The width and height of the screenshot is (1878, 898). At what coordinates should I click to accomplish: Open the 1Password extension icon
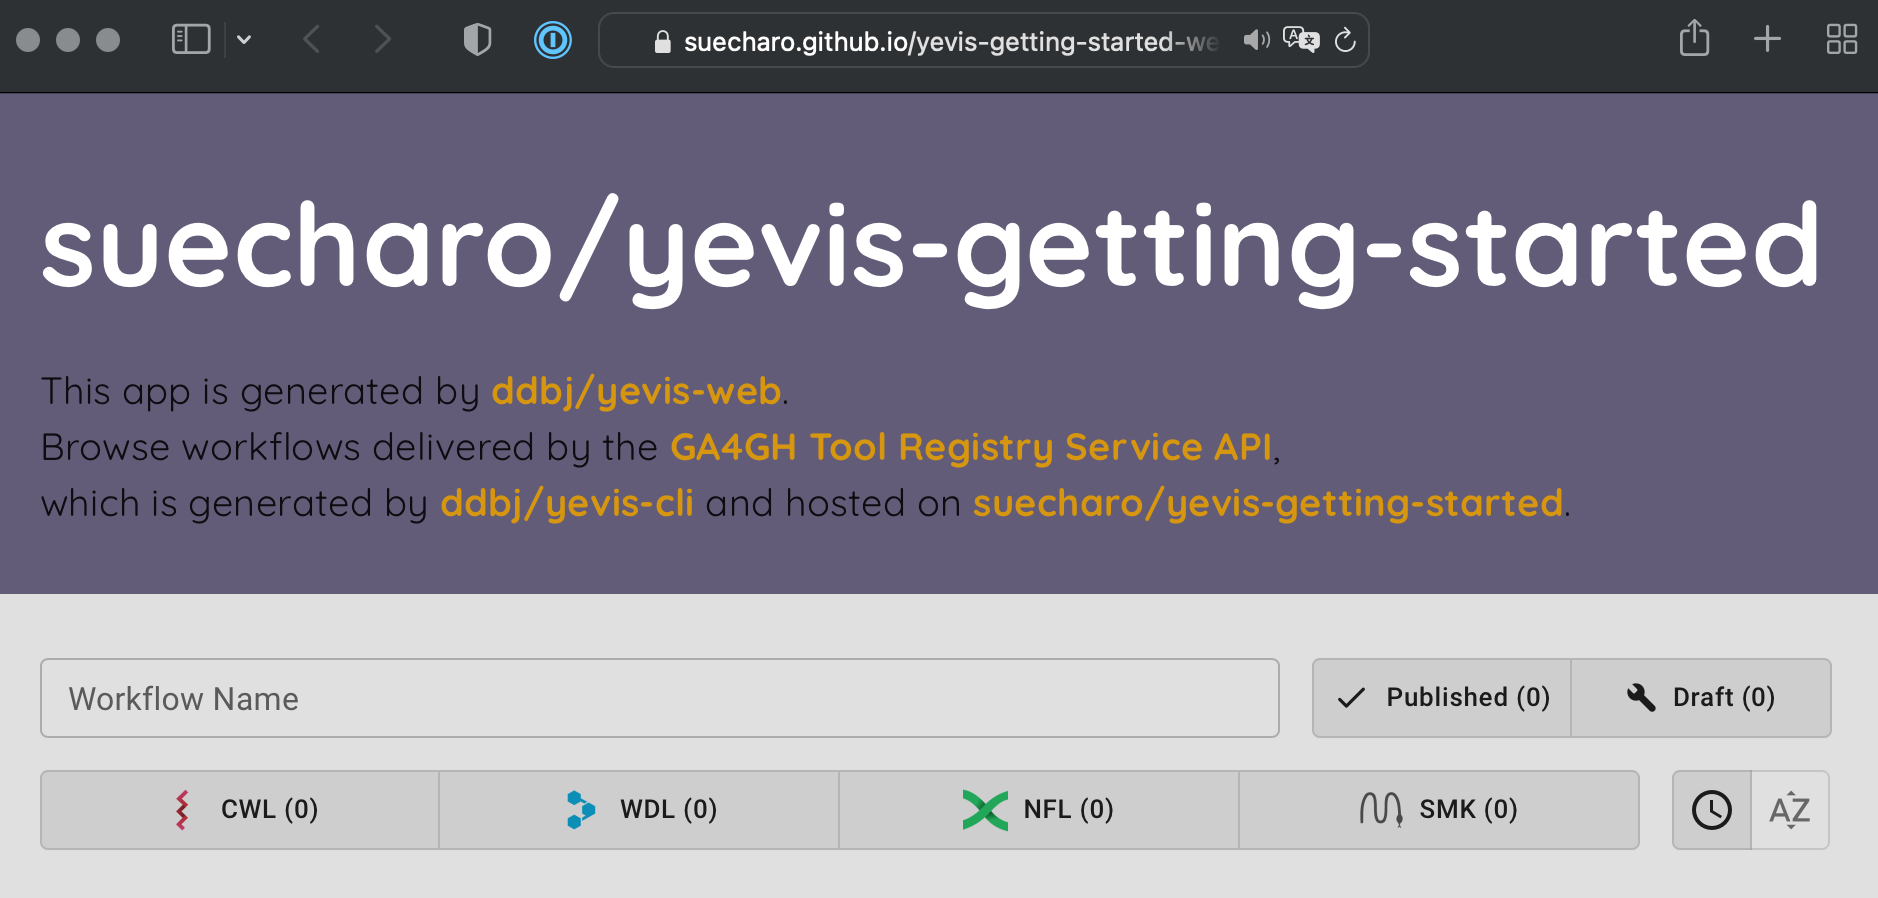(x=553, y=40)
